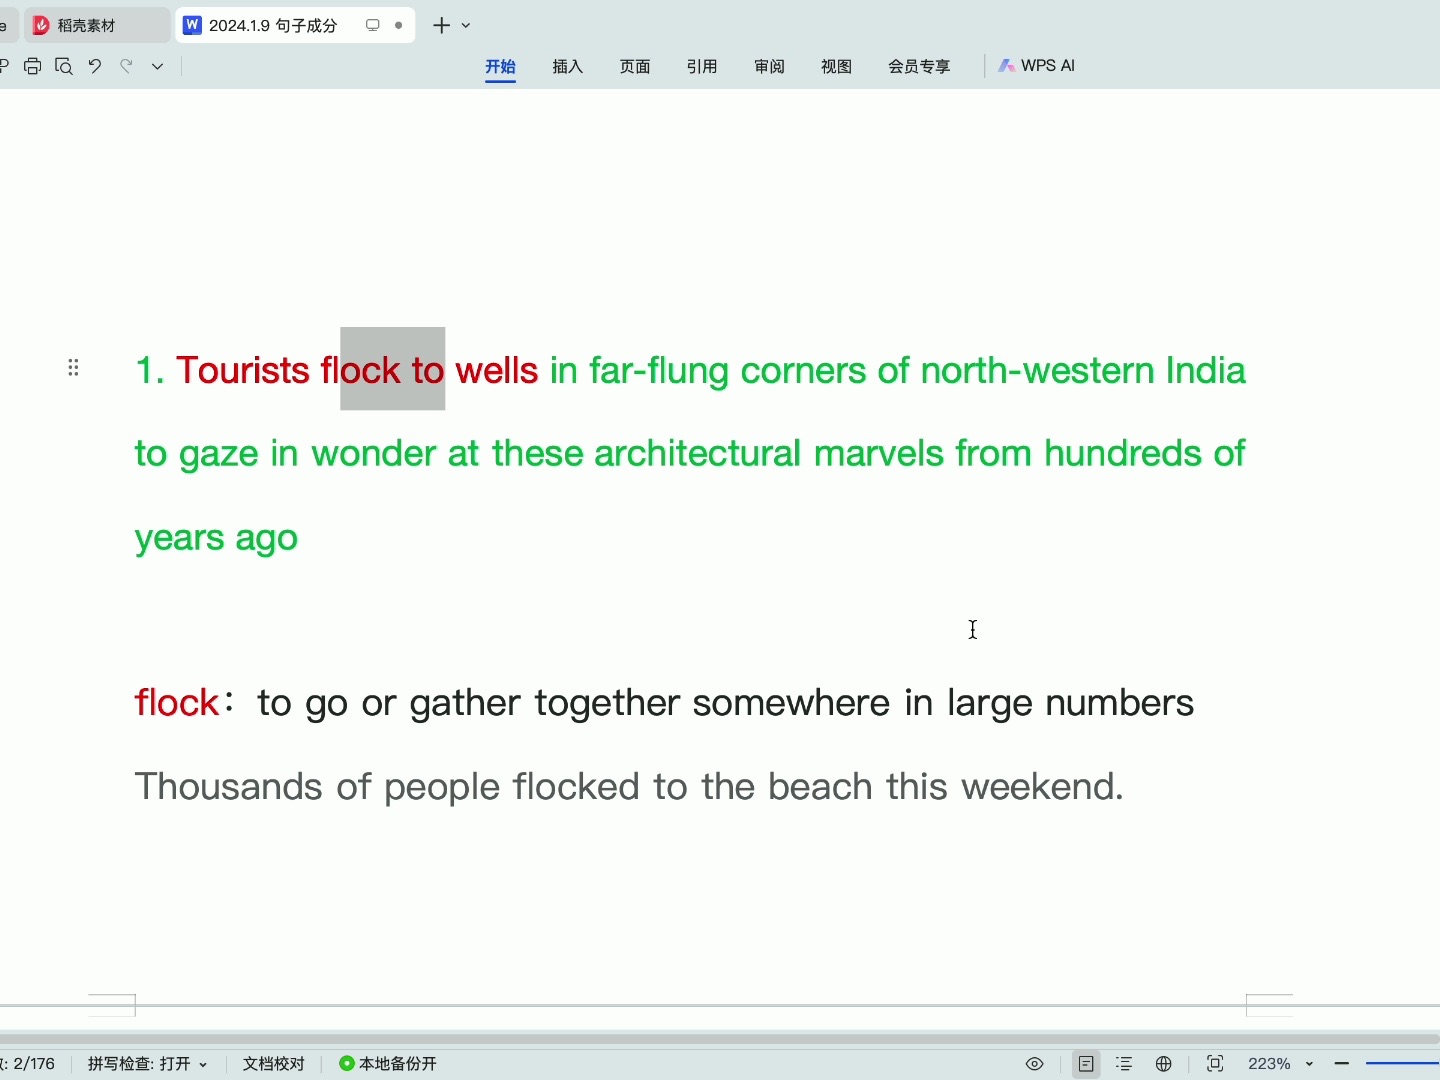Screen dimensions: 1440x1080
Task: Click 'years ago' text line
Action: pos(217,539)
